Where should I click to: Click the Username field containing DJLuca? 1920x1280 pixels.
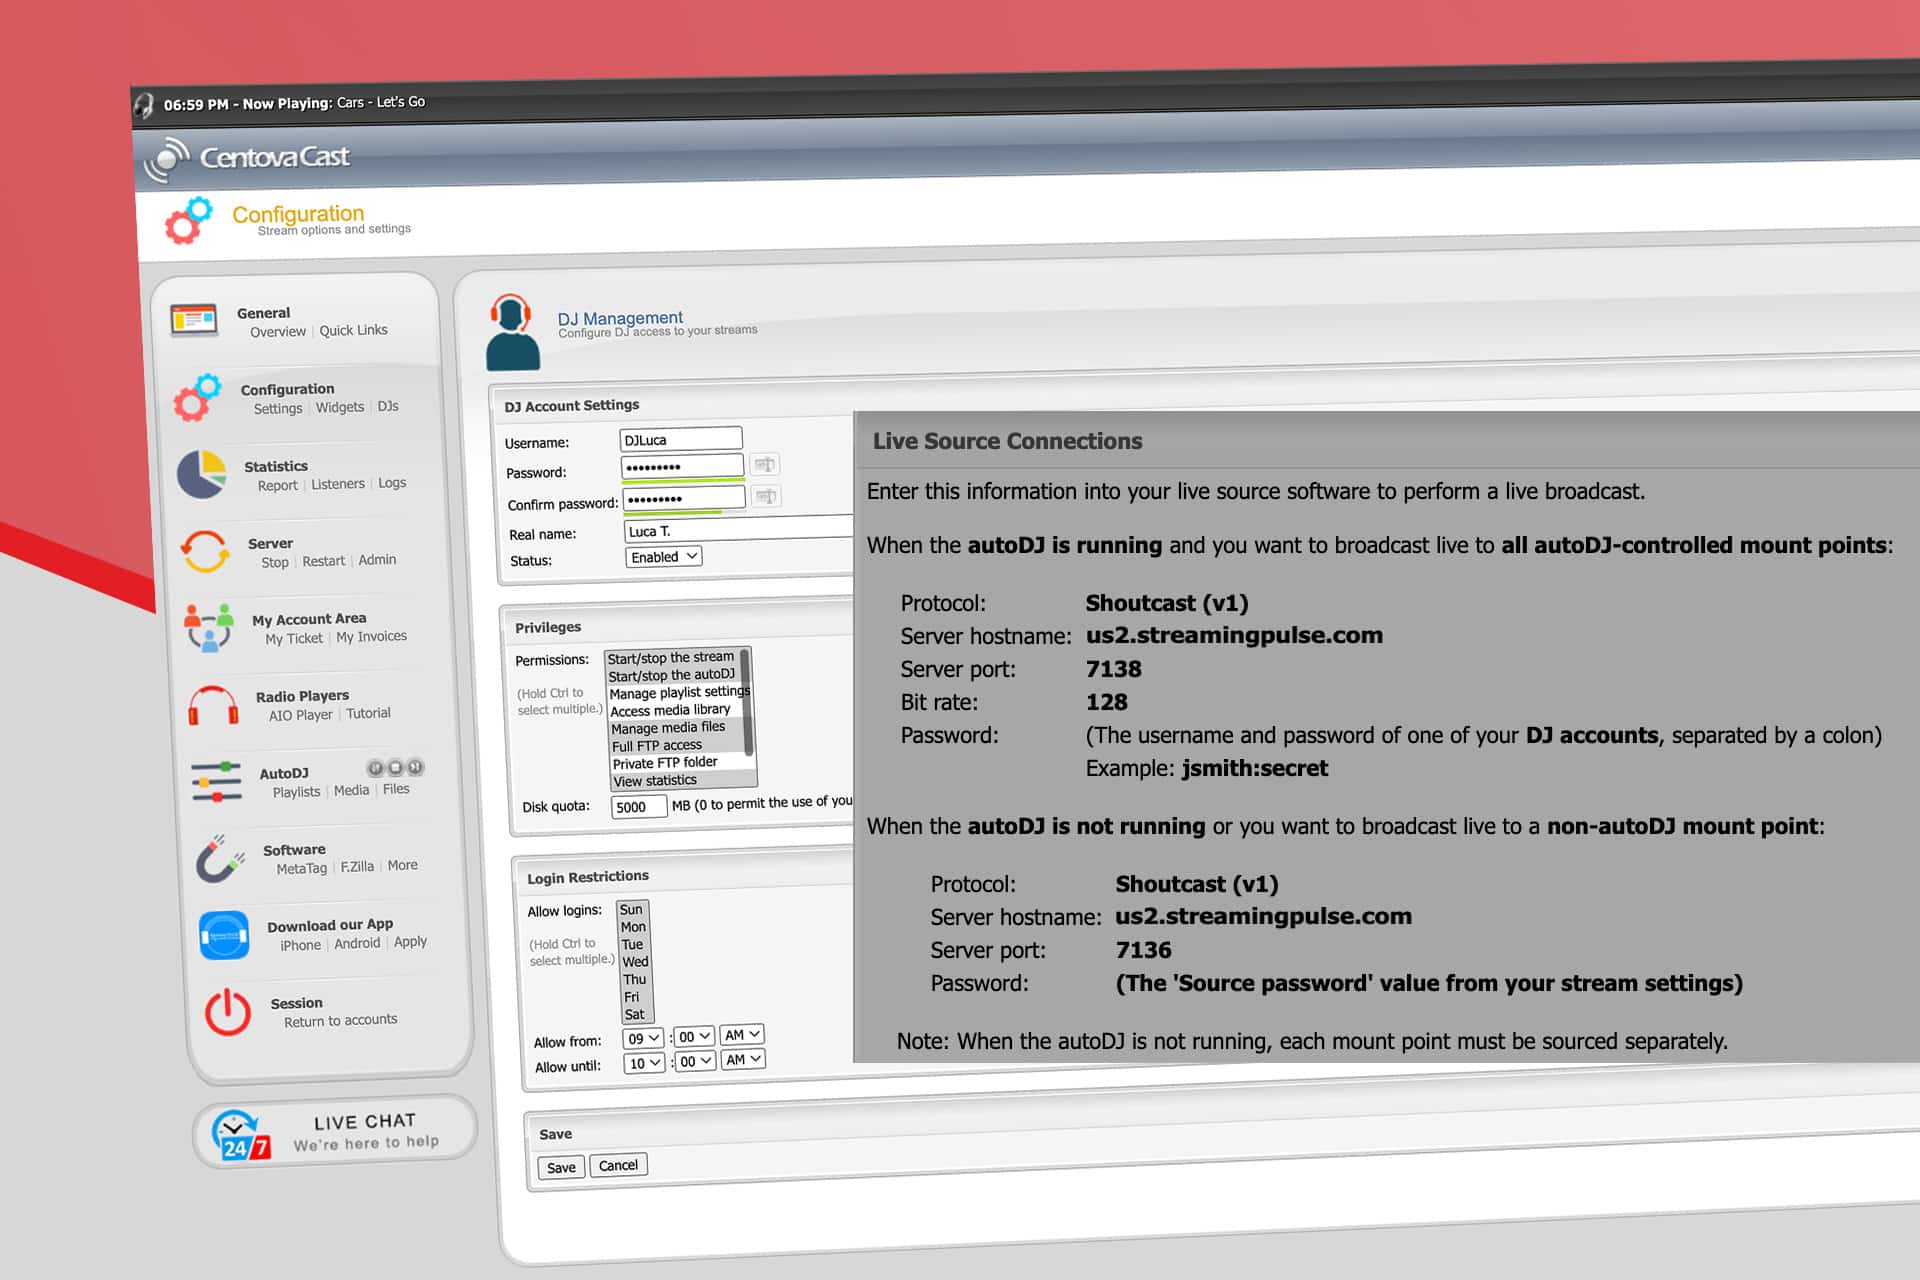point(680,439)
